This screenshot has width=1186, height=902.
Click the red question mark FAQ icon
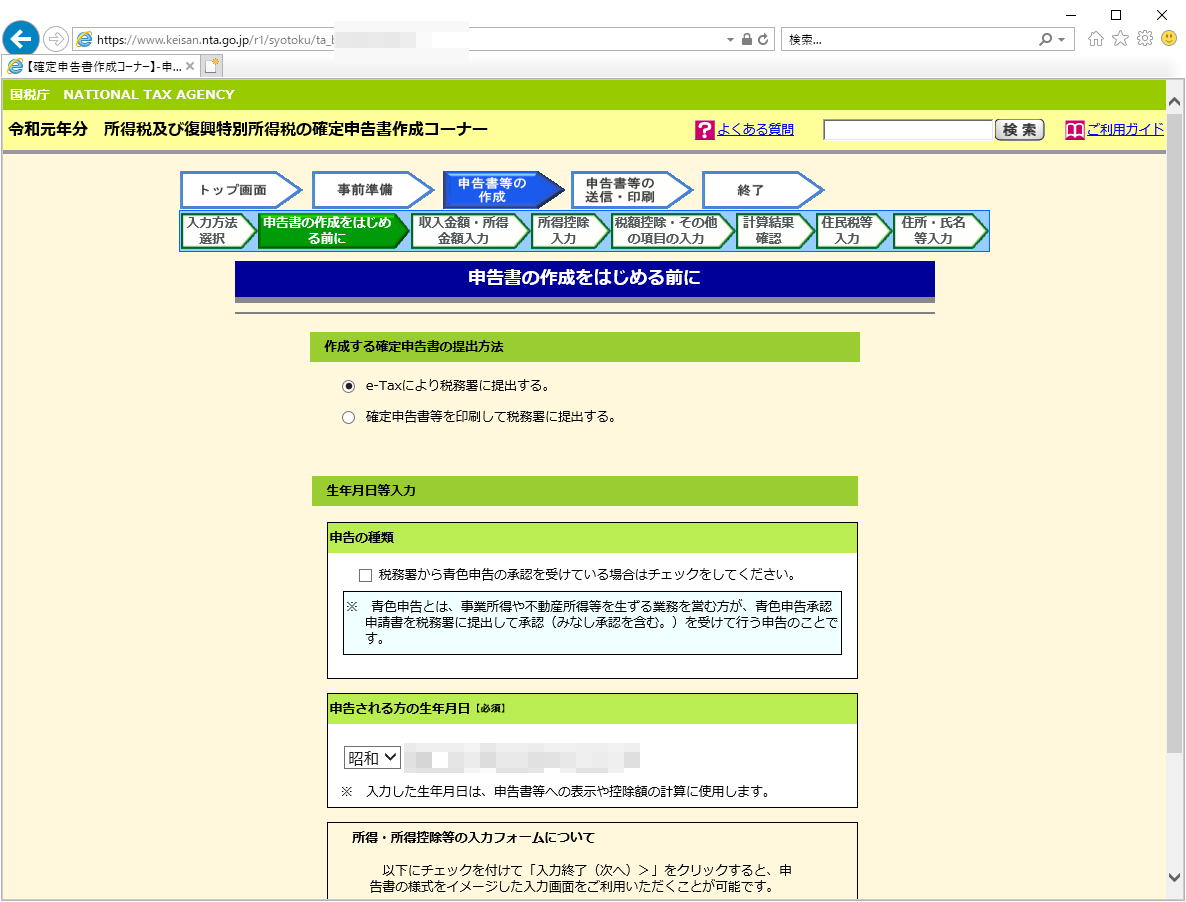[704, 130]
